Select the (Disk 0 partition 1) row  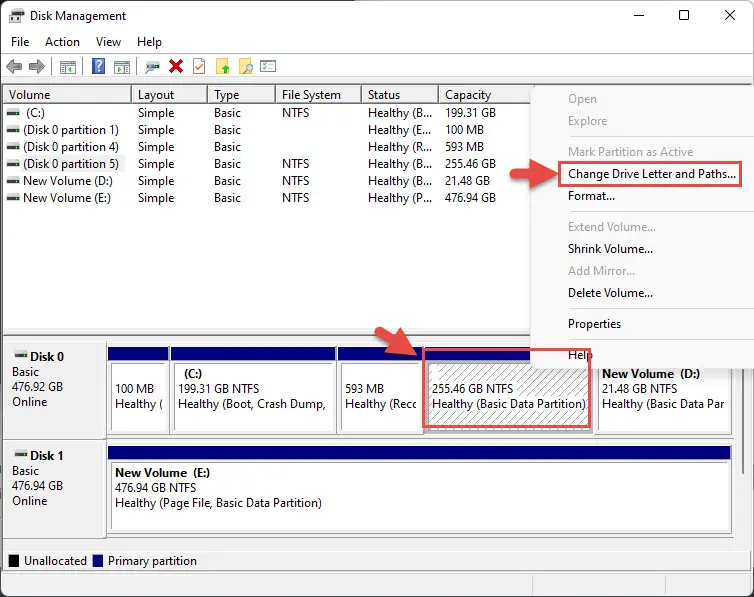click(267, 130)
